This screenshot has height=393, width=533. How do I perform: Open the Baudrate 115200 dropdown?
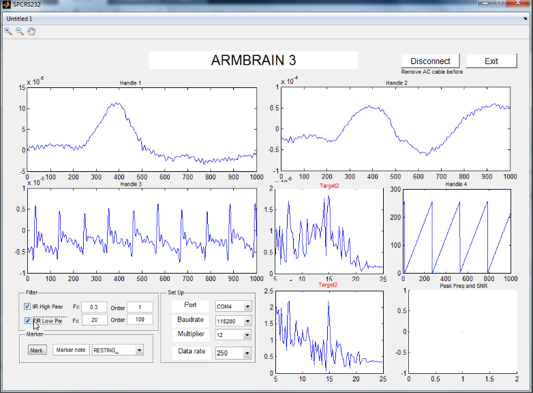coord(247,321)
